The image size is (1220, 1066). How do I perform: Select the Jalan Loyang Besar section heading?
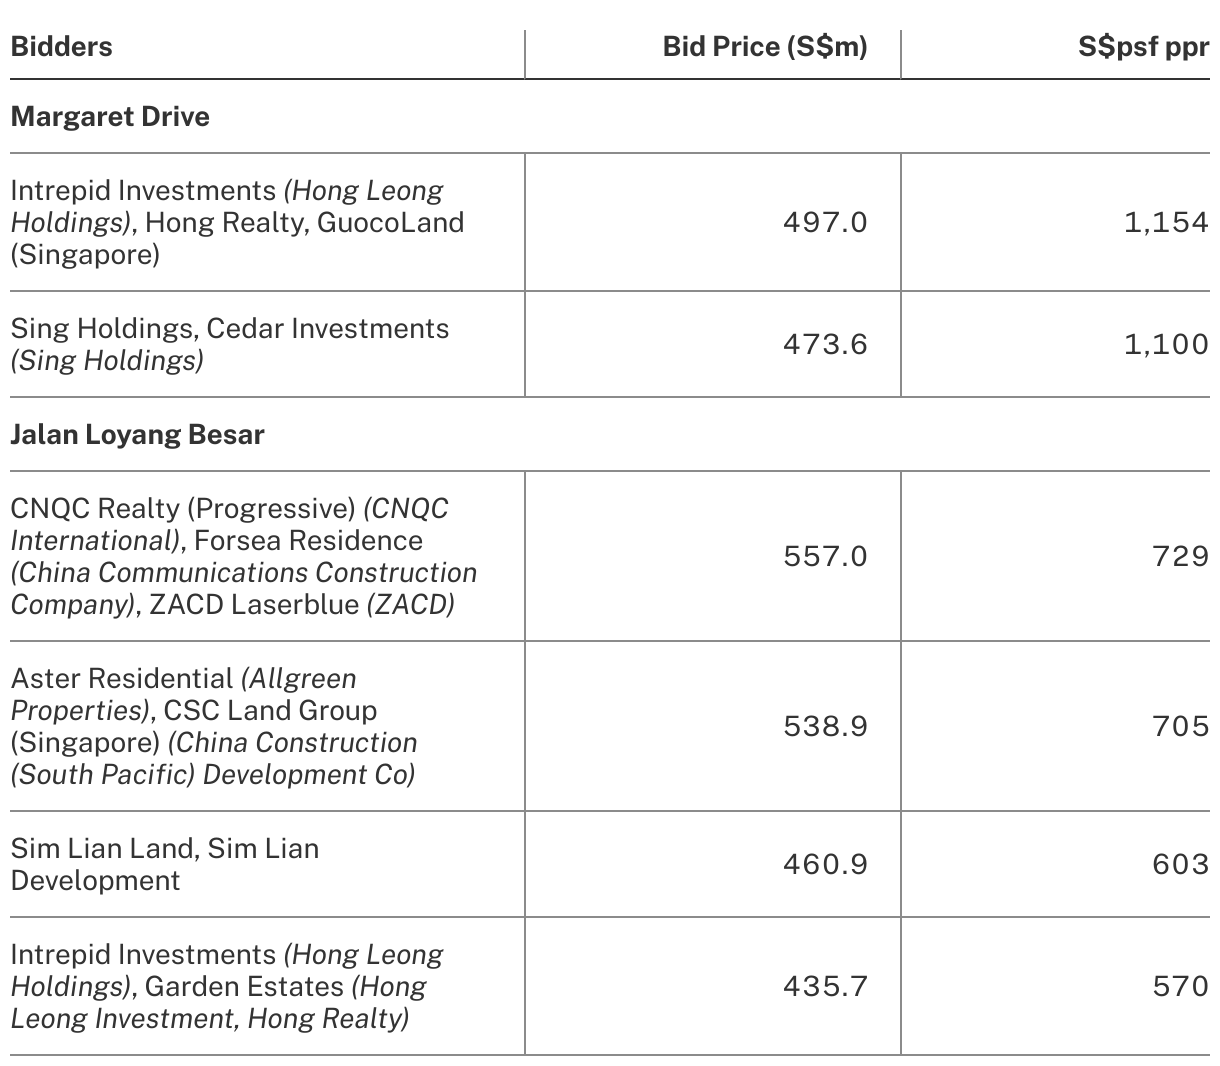(x=137, y=435)
